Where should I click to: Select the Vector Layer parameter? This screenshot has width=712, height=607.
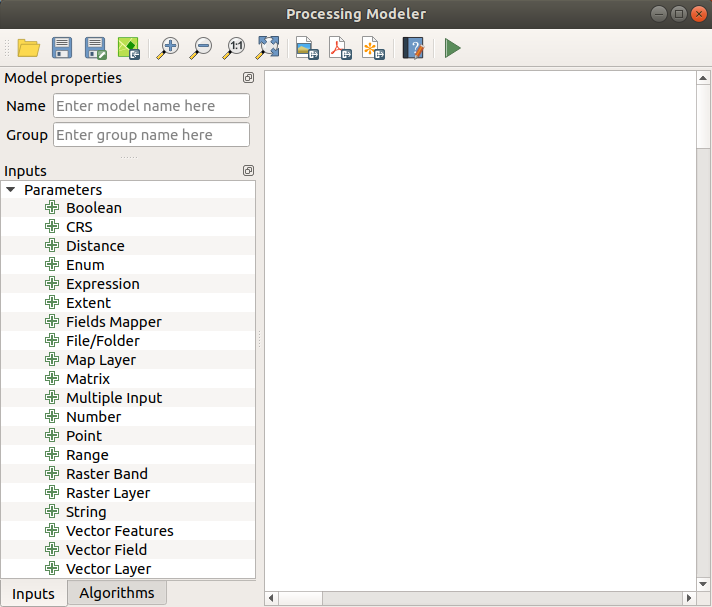[108, 569]
